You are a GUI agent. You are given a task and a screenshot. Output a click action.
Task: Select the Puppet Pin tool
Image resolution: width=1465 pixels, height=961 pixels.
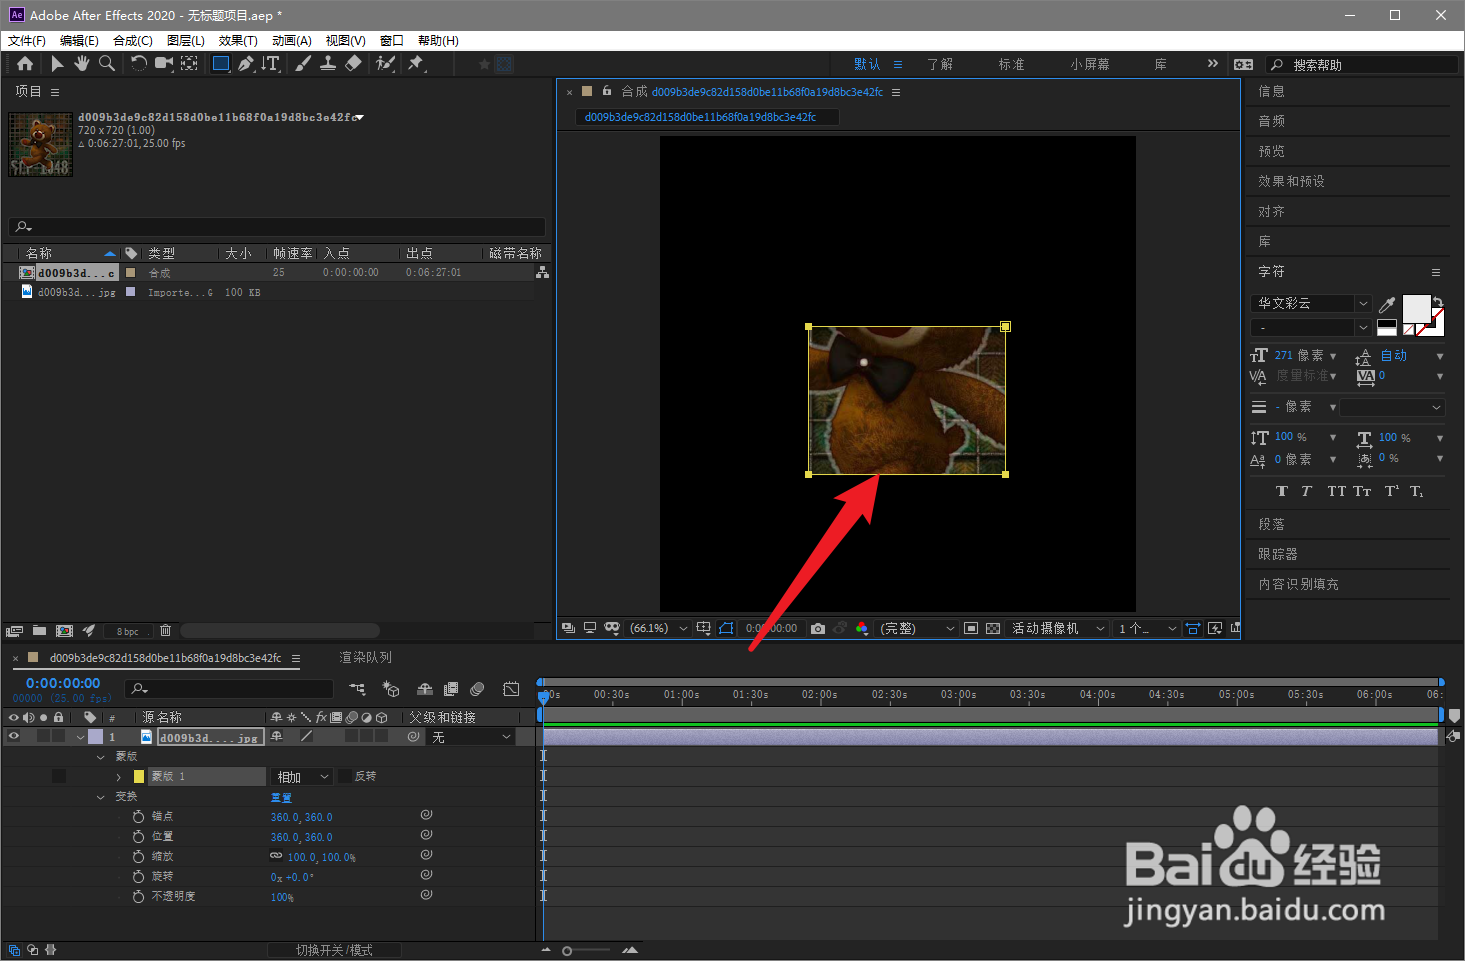[416, 64]
